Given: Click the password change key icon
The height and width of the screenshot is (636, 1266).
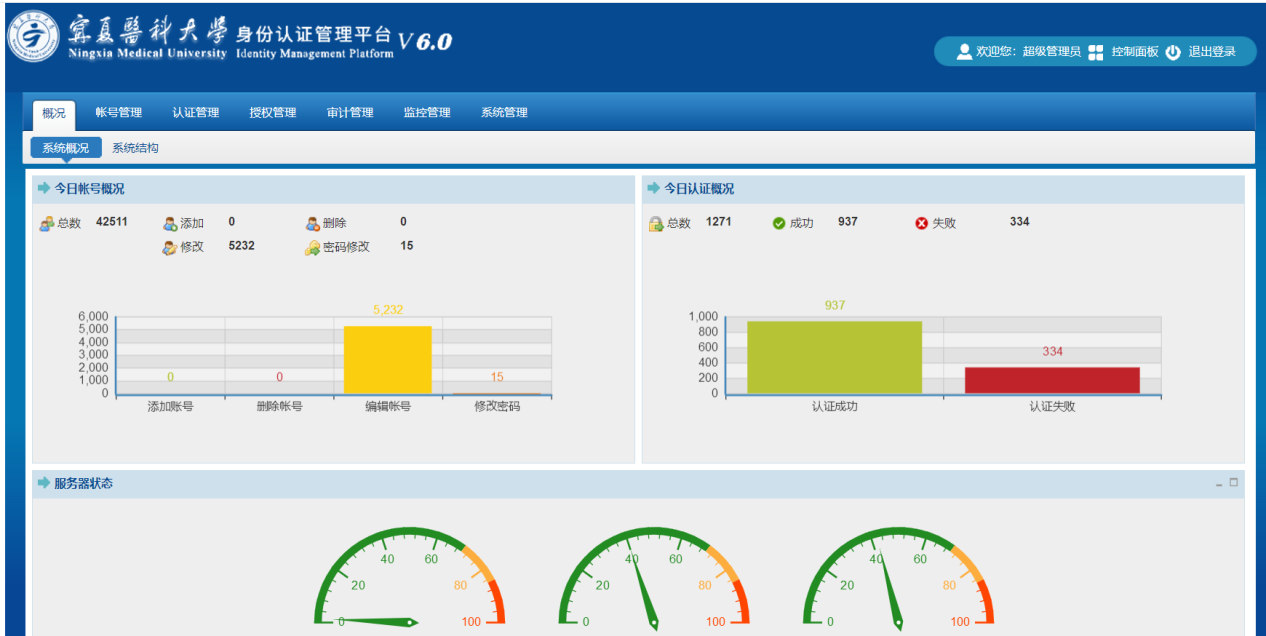Looking at the screenshot, I should (313, 247).
